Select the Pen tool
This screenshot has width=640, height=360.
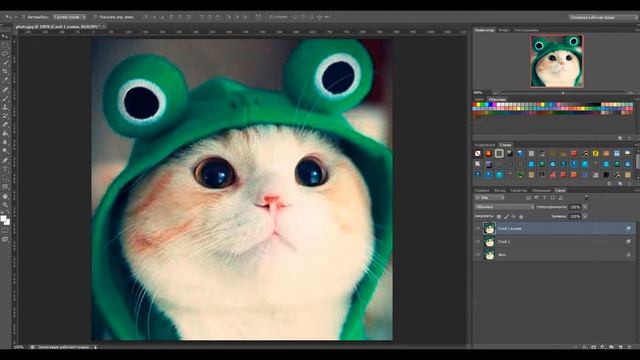coord(5,160)
